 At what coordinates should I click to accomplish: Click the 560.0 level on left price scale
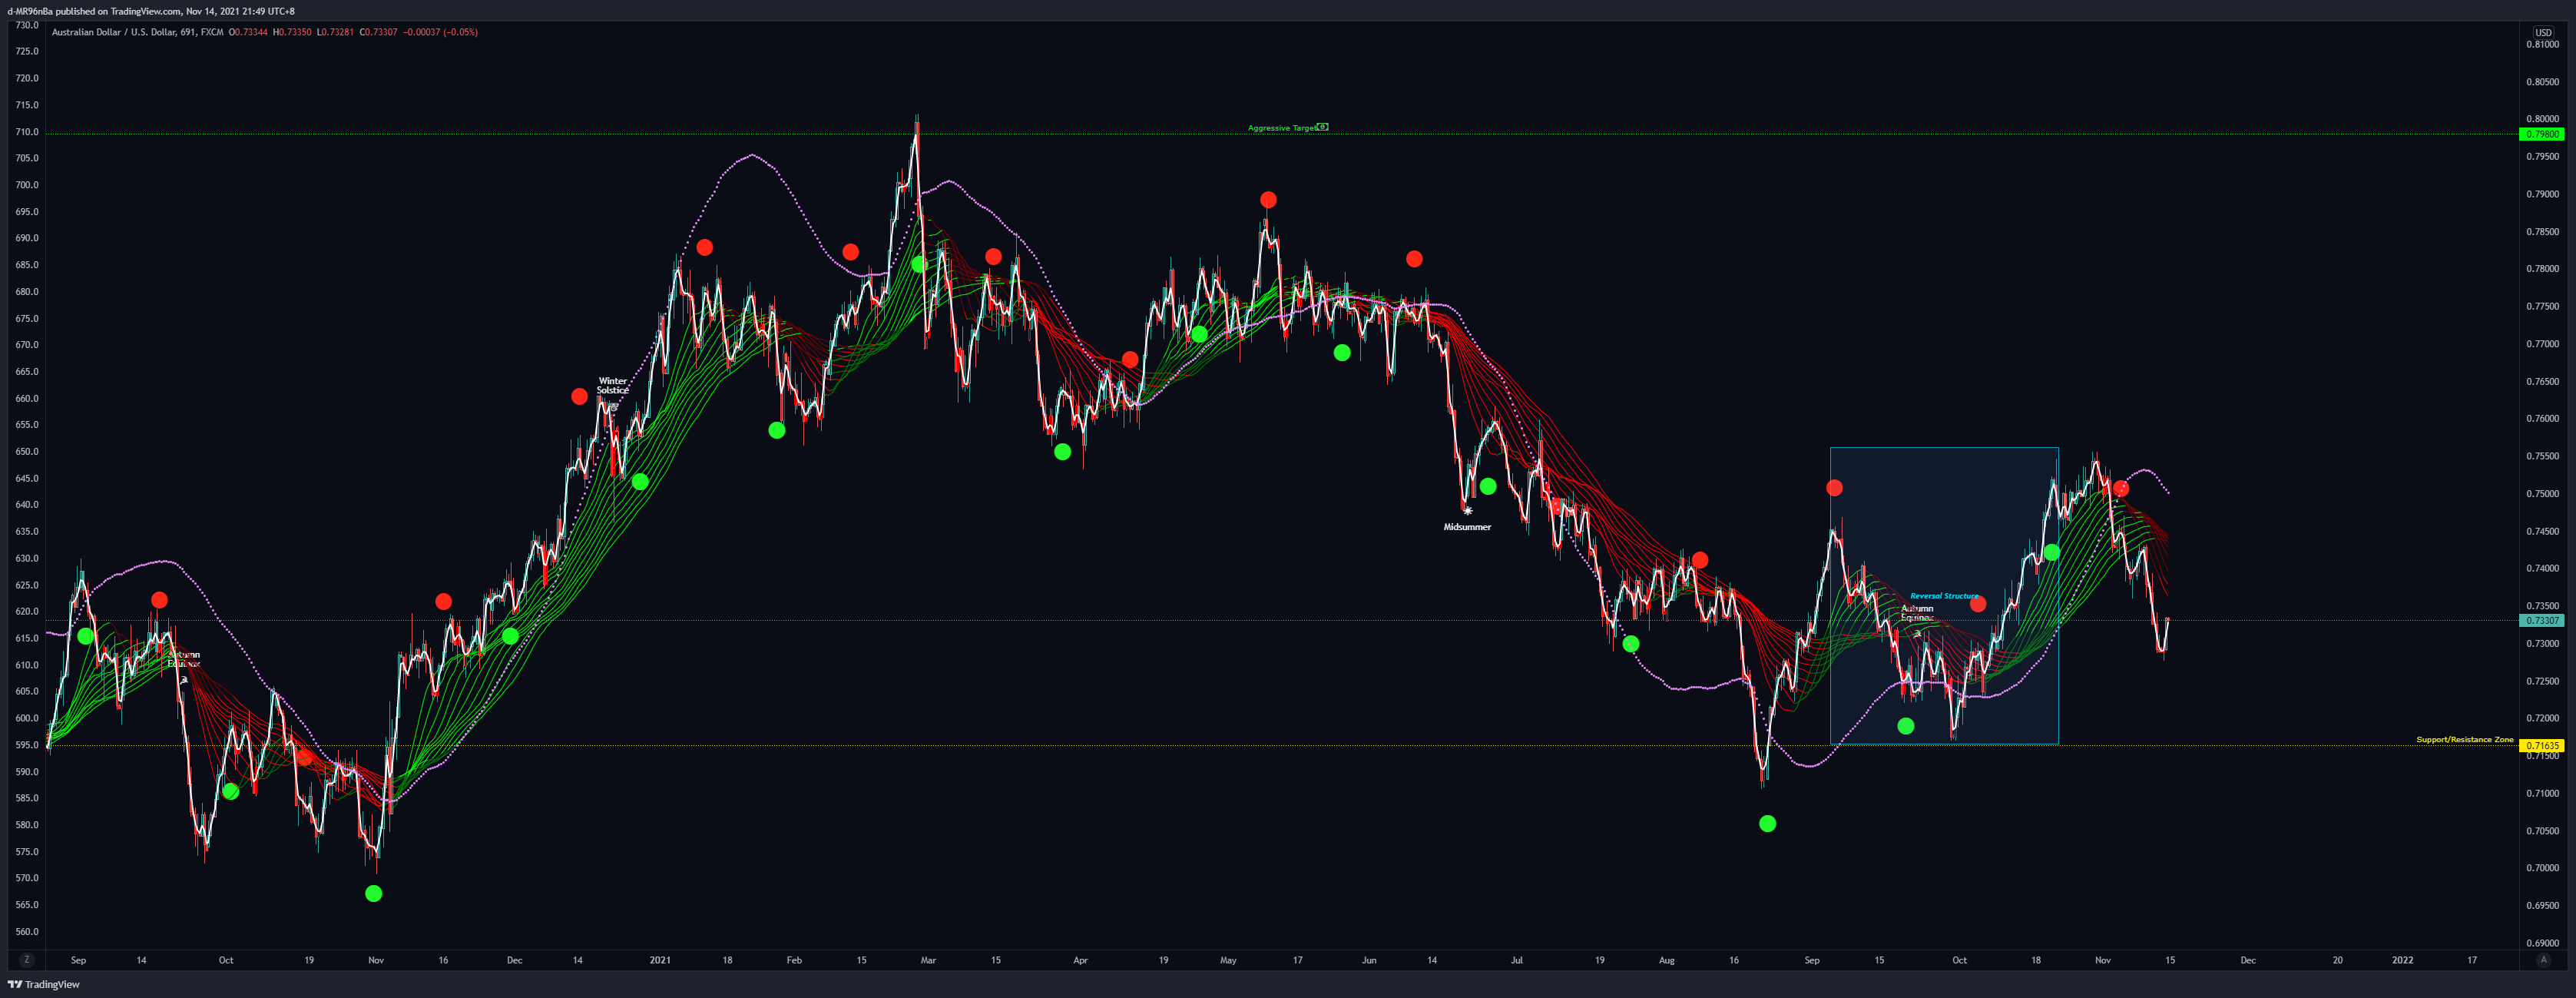26,931
